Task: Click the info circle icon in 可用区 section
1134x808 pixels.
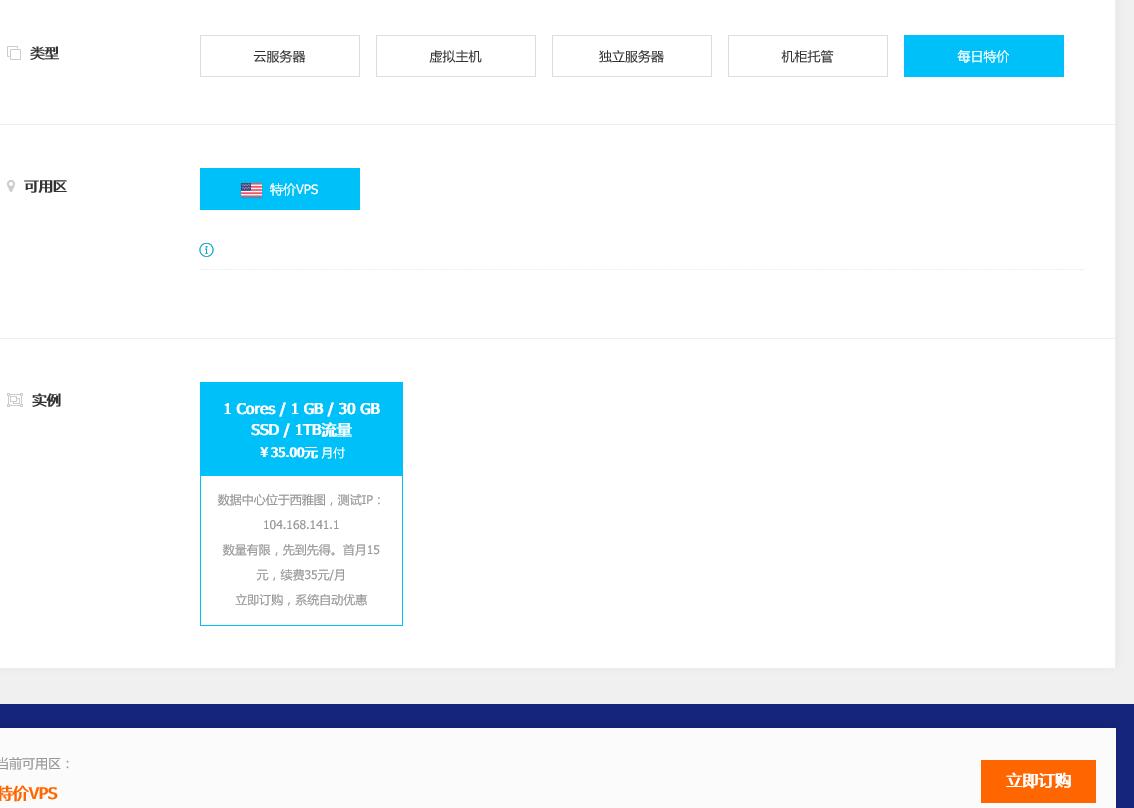Action: click(206, 250)
